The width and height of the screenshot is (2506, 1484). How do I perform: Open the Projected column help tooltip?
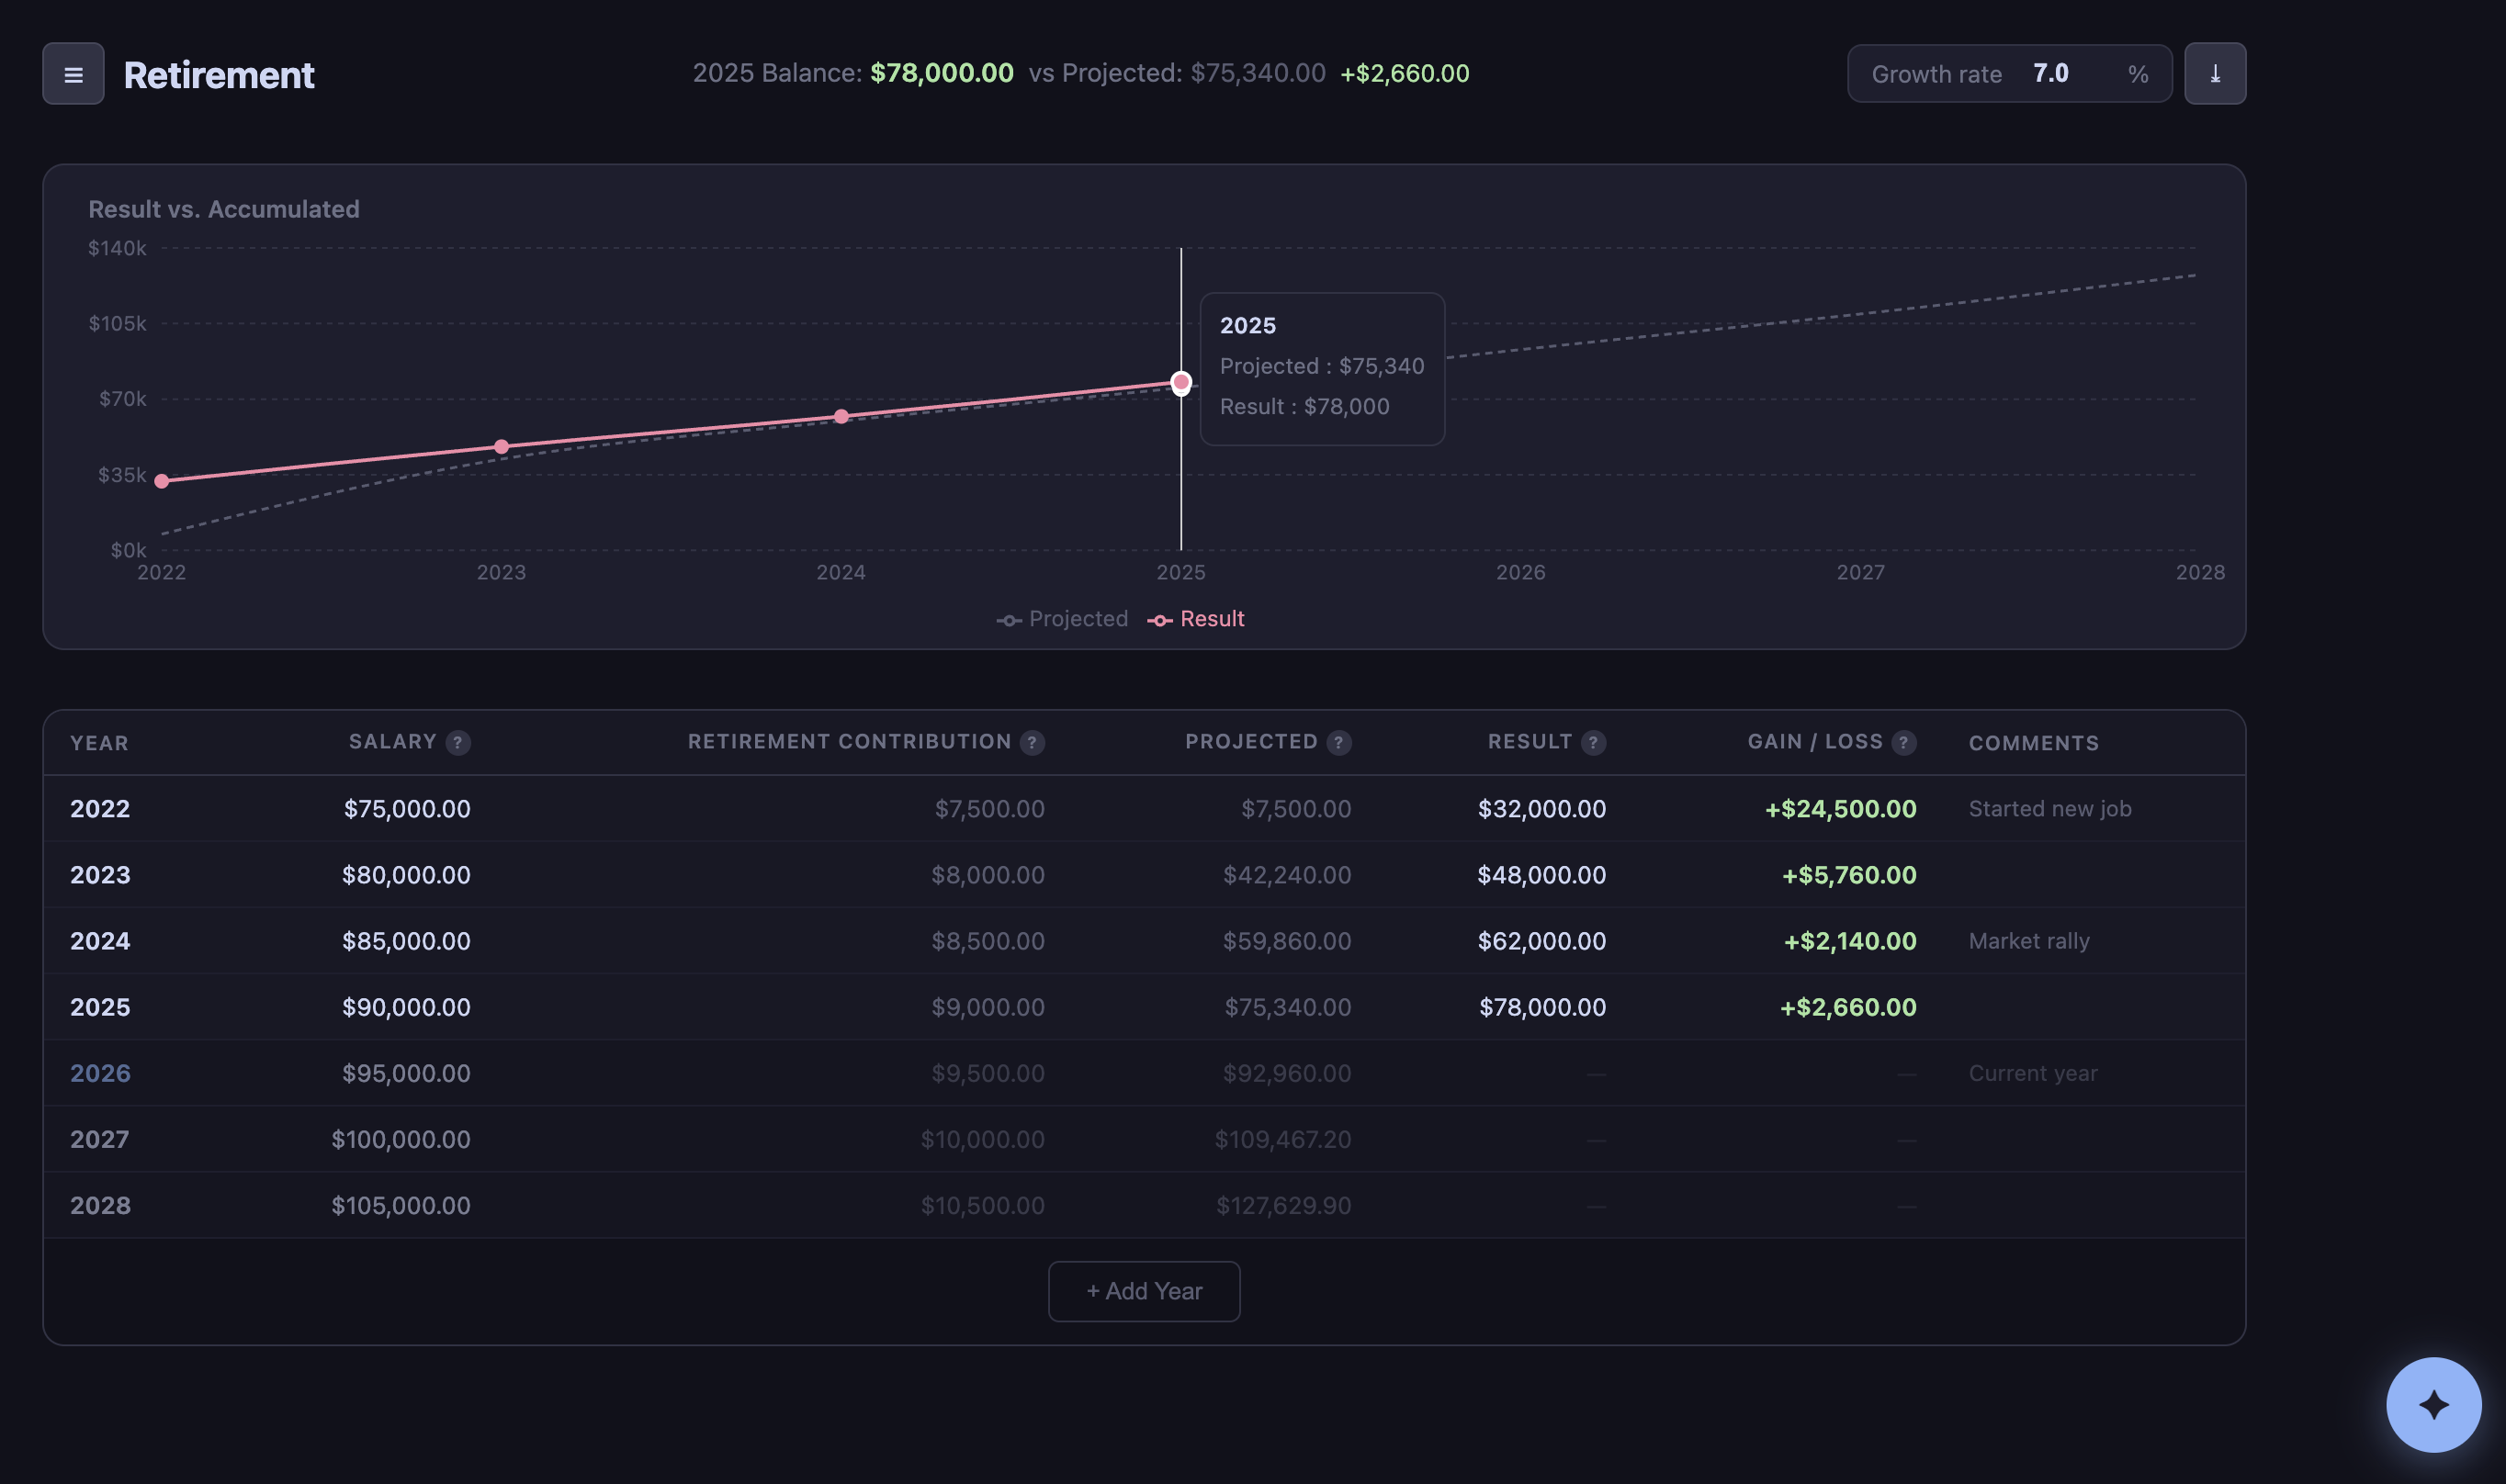[x=1338, y=742]
